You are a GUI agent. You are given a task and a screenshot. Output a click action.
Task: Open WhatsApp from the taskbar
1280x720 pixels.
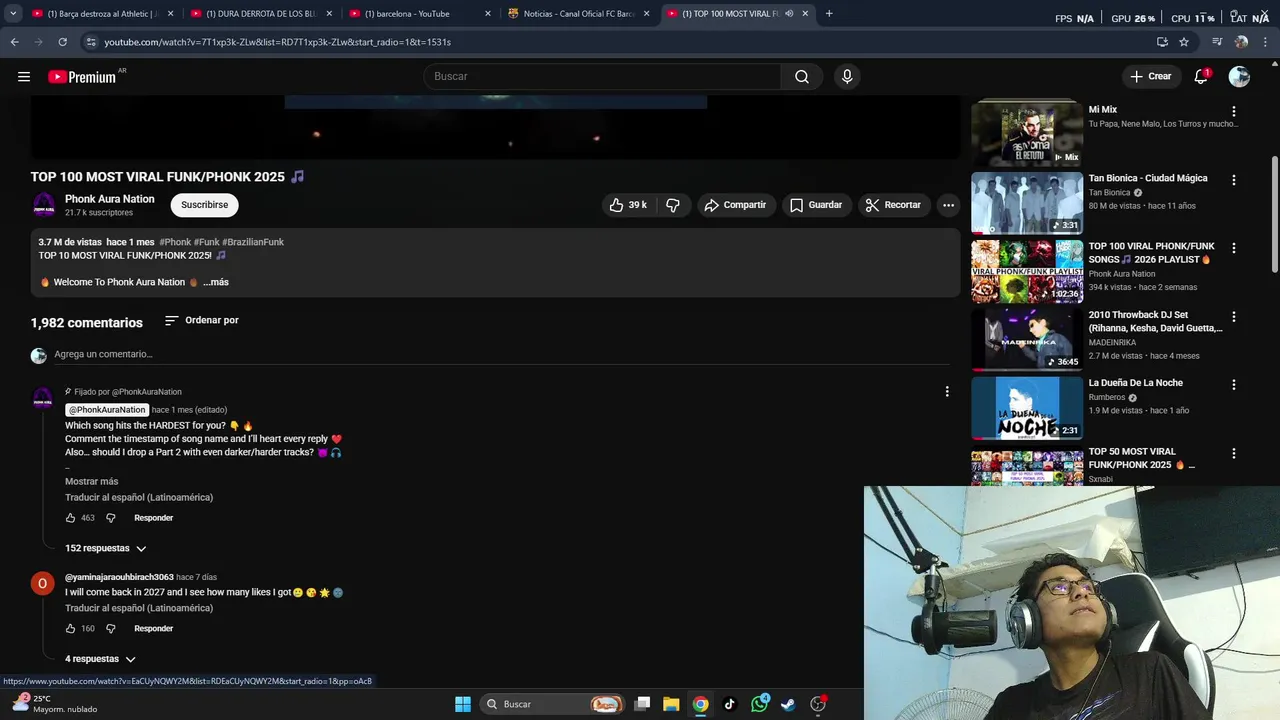(x=760, y=704)
